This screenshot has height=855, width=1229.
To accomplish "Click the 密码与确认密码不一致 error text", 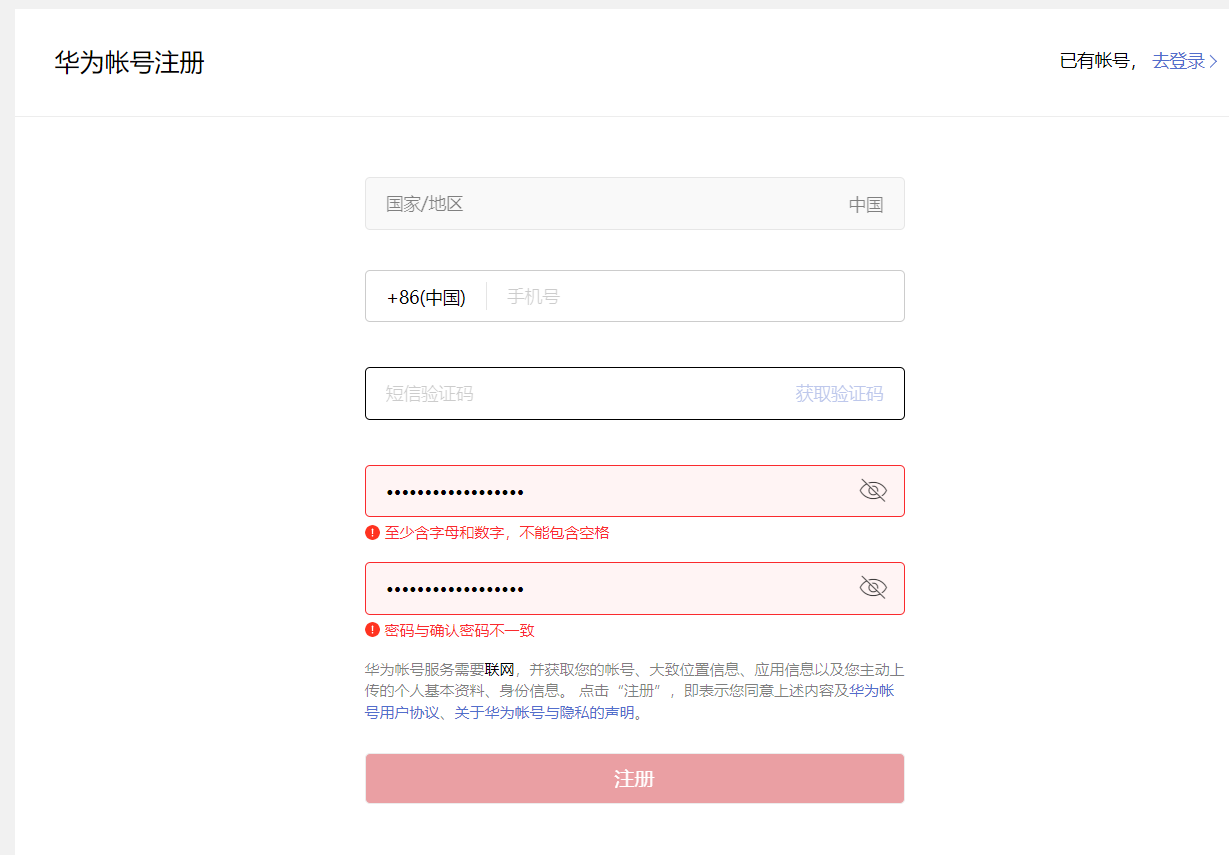I will click(x=459, y=630).
